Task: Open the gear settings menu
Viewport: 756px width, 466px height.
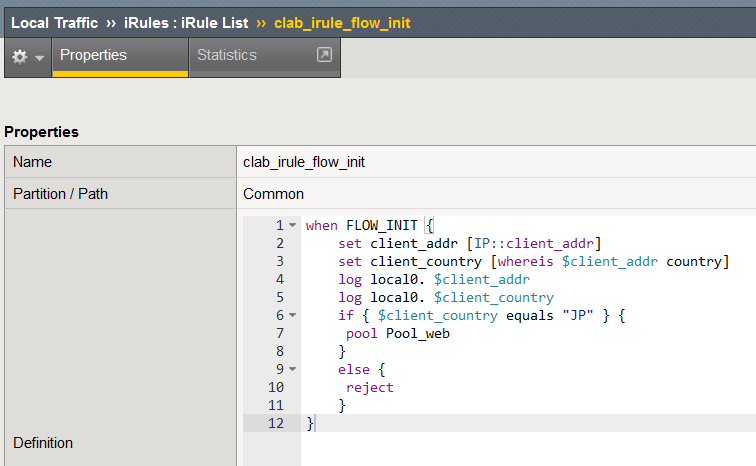Action: pos(20,57)
